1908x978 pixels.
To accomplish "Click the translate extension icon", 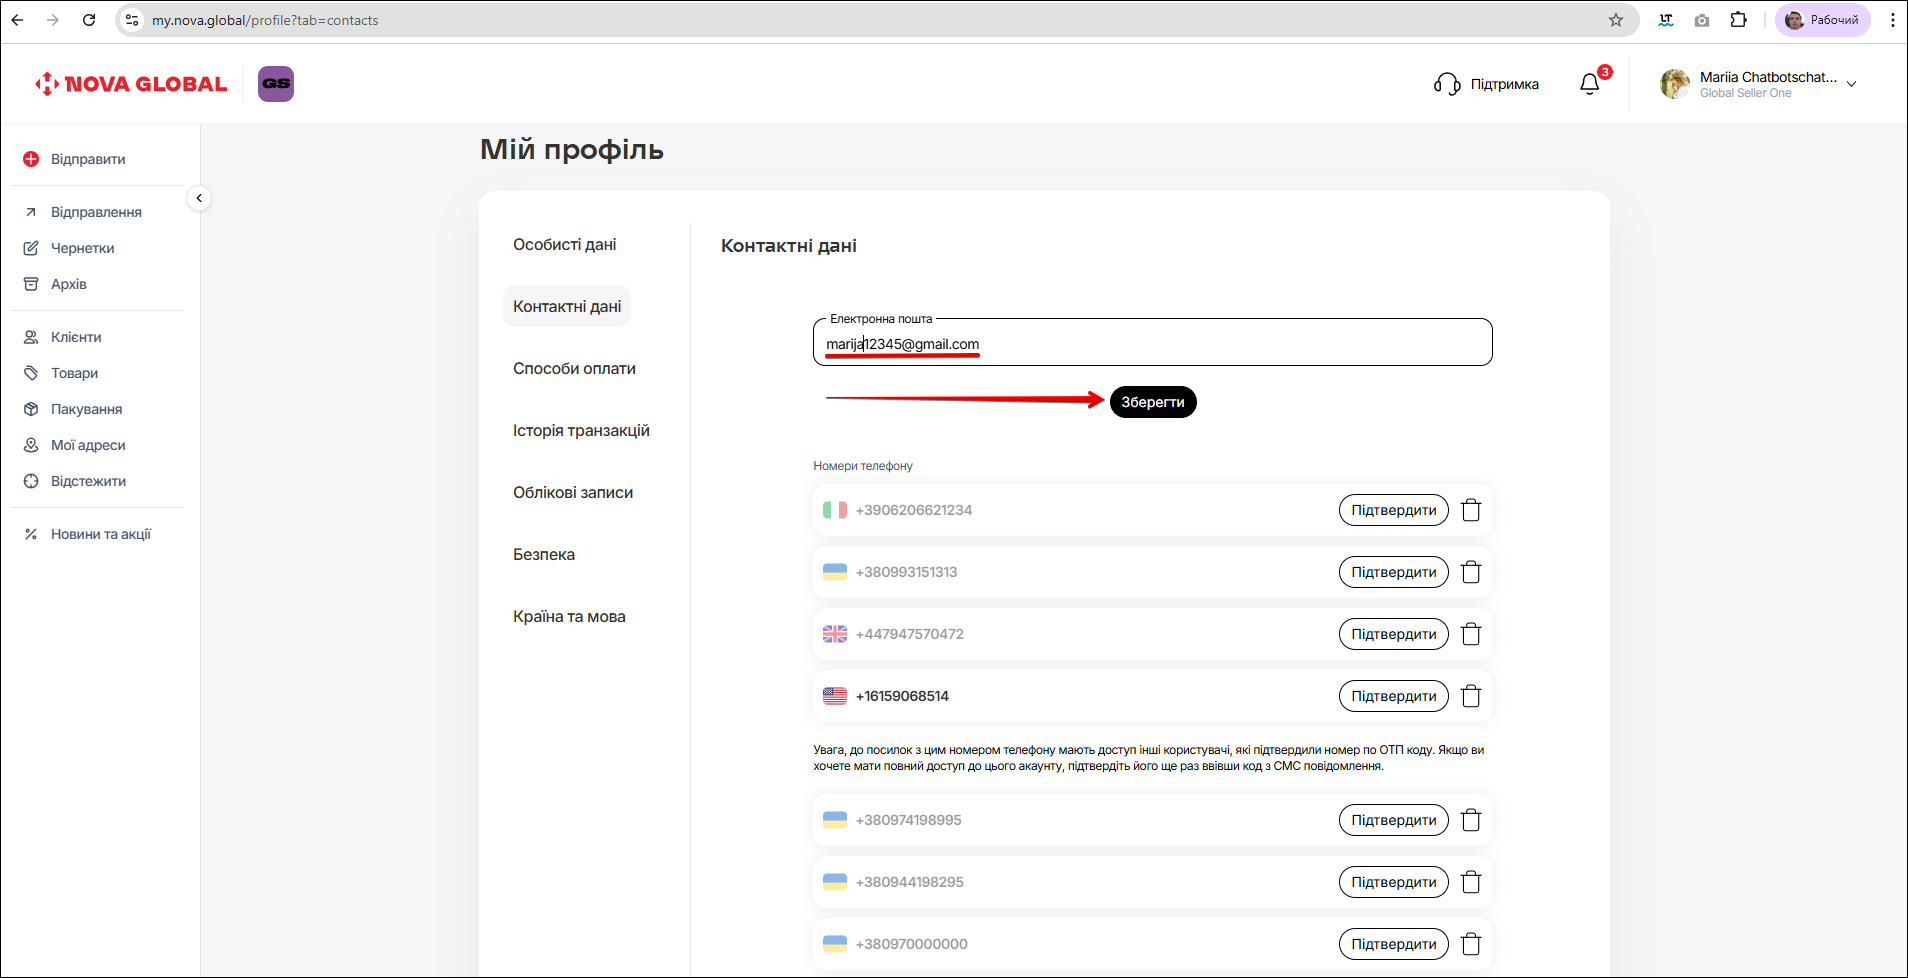I will tap(1666, 20).
